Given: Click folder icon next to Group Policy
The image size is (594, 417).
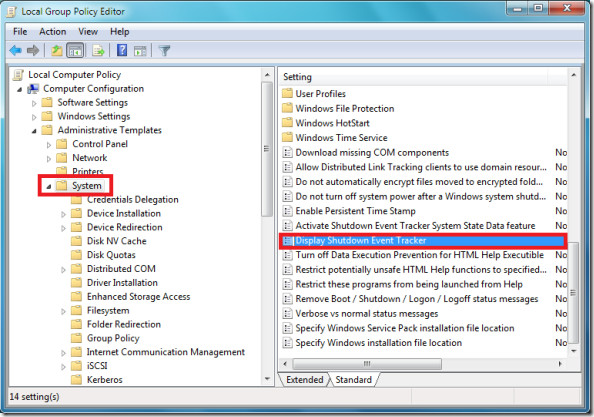Looking at the screenshot, I should pos(77,338).
